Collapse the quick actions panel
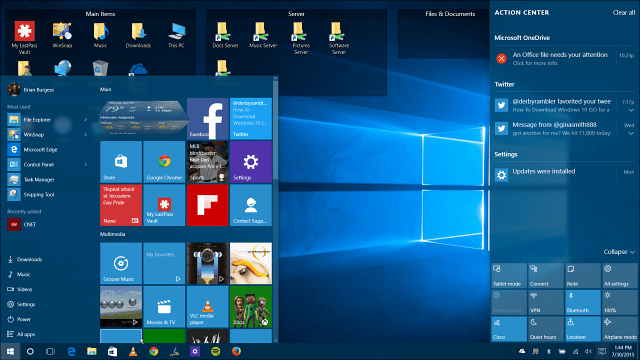The height and width of the screenshot is (360, 640). tap(619, 252)
